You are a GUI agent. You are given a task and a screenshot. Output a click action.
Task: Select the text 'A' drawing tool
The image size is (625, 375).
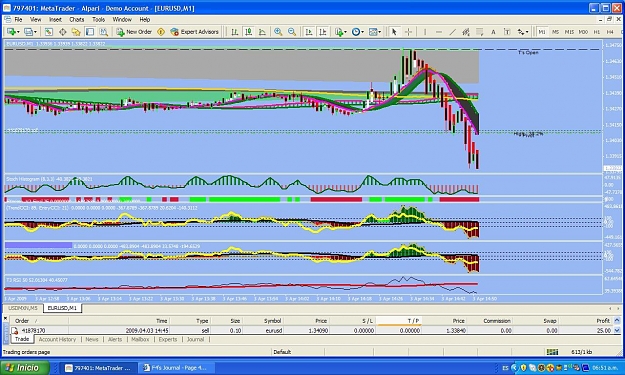click(493, 32)
